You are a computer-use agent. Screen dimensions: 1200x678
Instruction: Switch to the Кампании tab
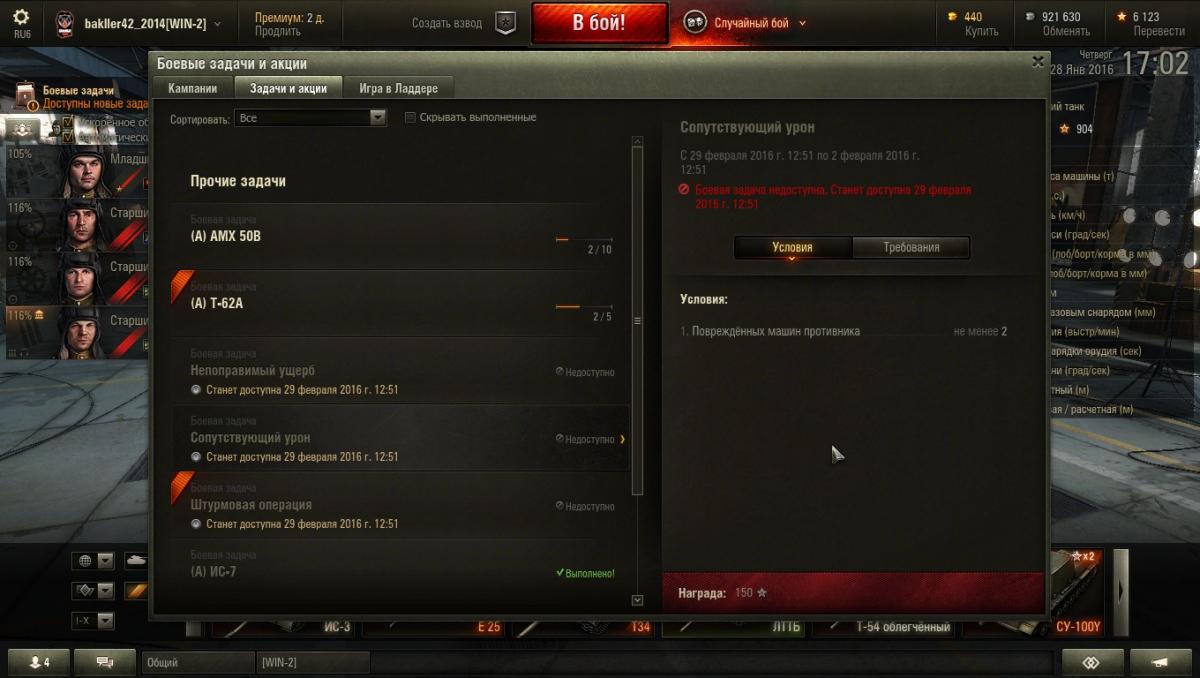[x=192, y=88]
